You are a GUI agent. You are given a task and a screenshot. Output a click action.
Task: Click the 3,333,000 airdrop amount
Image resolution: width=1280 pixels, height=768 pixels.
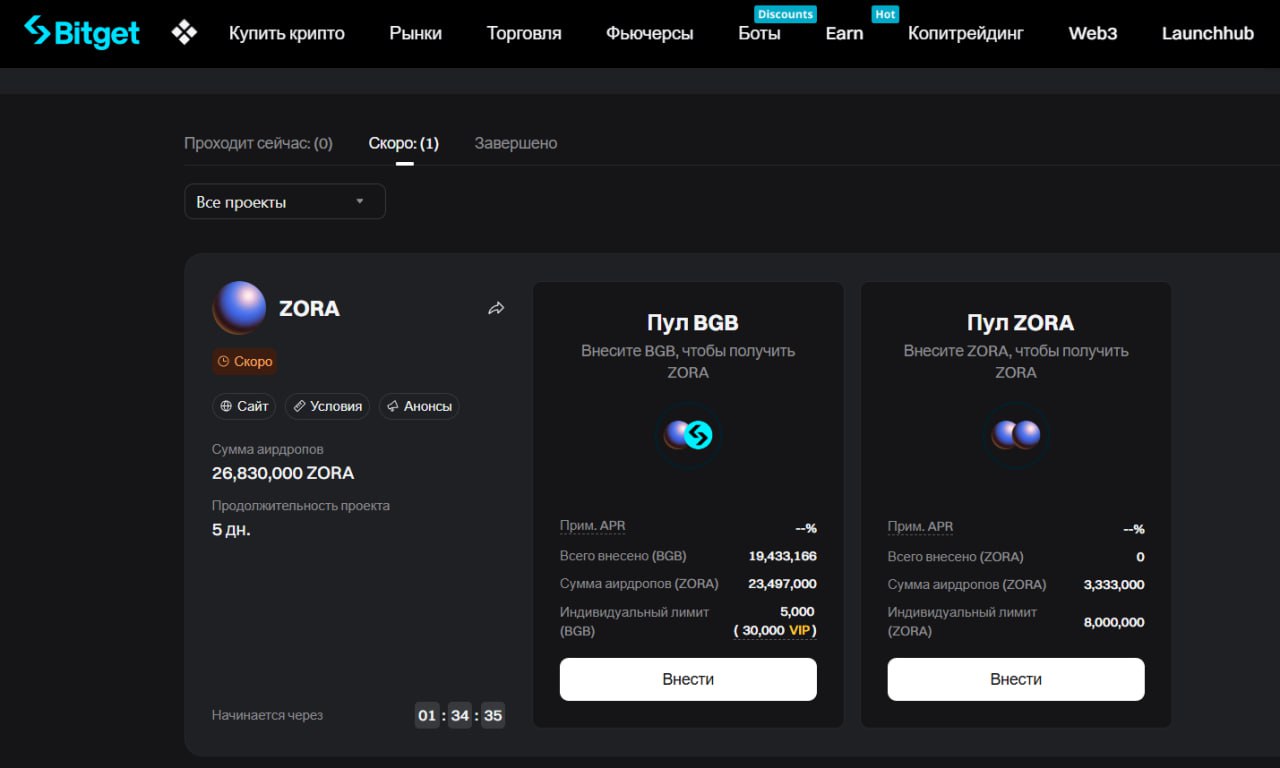(1114, 584)
